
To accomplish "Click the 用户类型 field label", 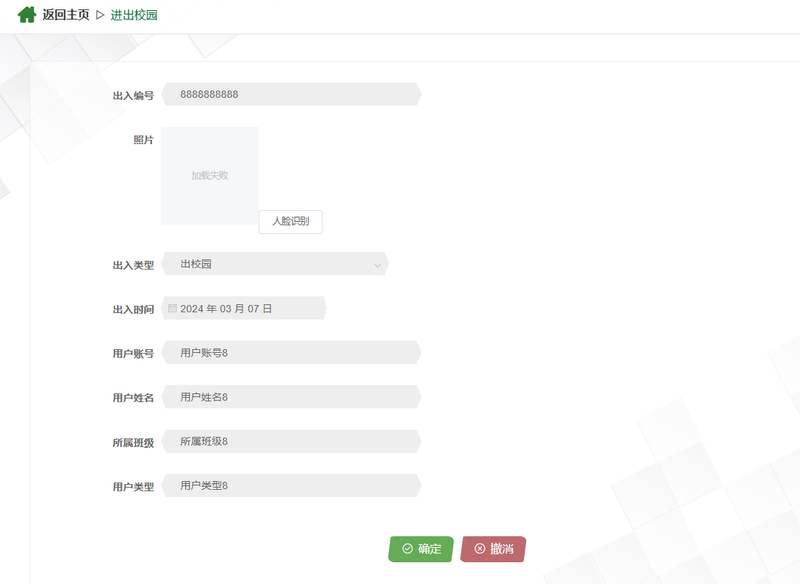I will coord(133,487).
